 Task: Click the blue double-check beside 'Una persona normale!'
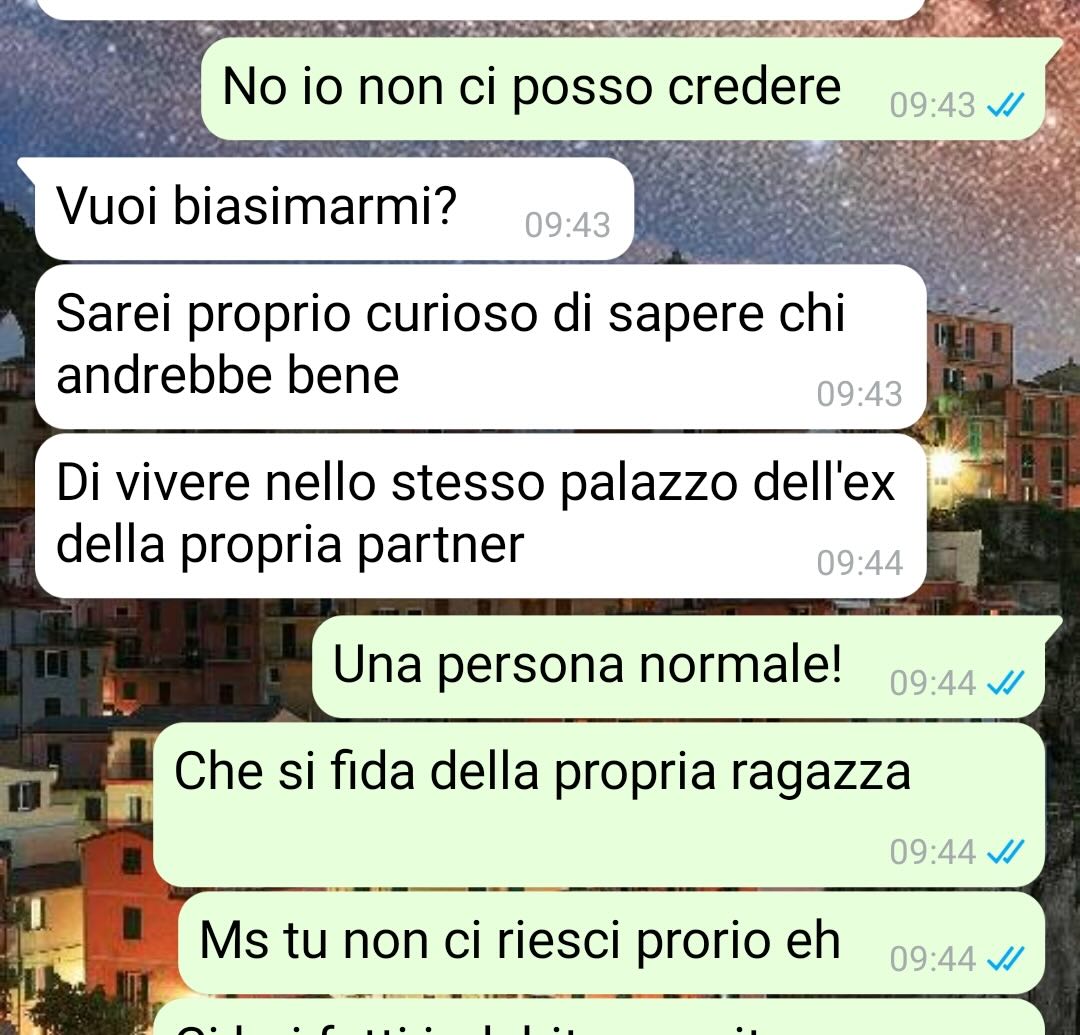[x=1005, y=683]
